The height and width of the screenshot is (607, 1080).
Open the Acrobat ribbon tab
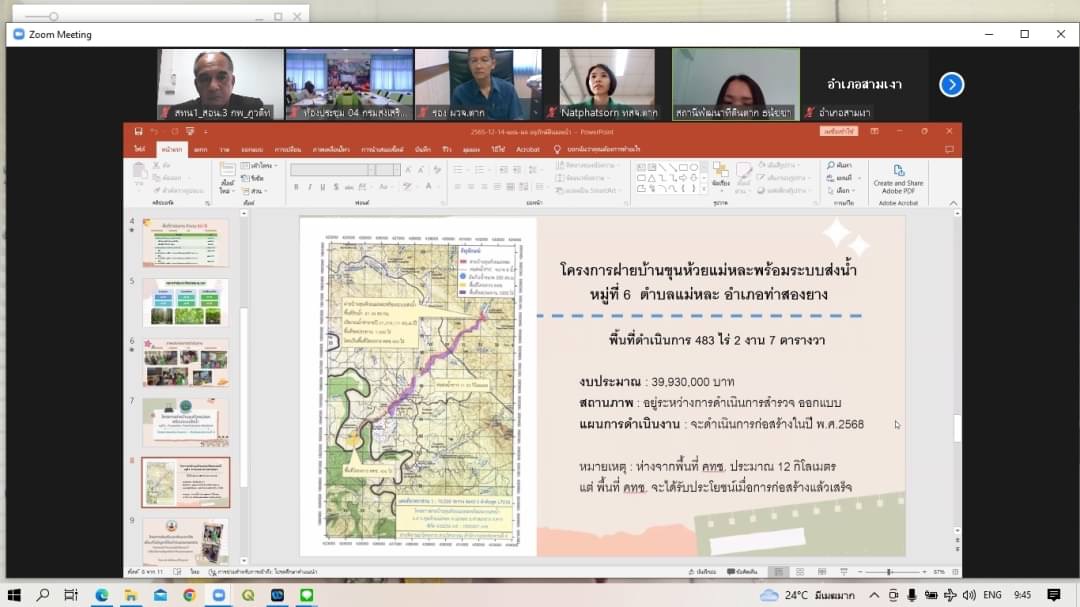click(528, 149)
